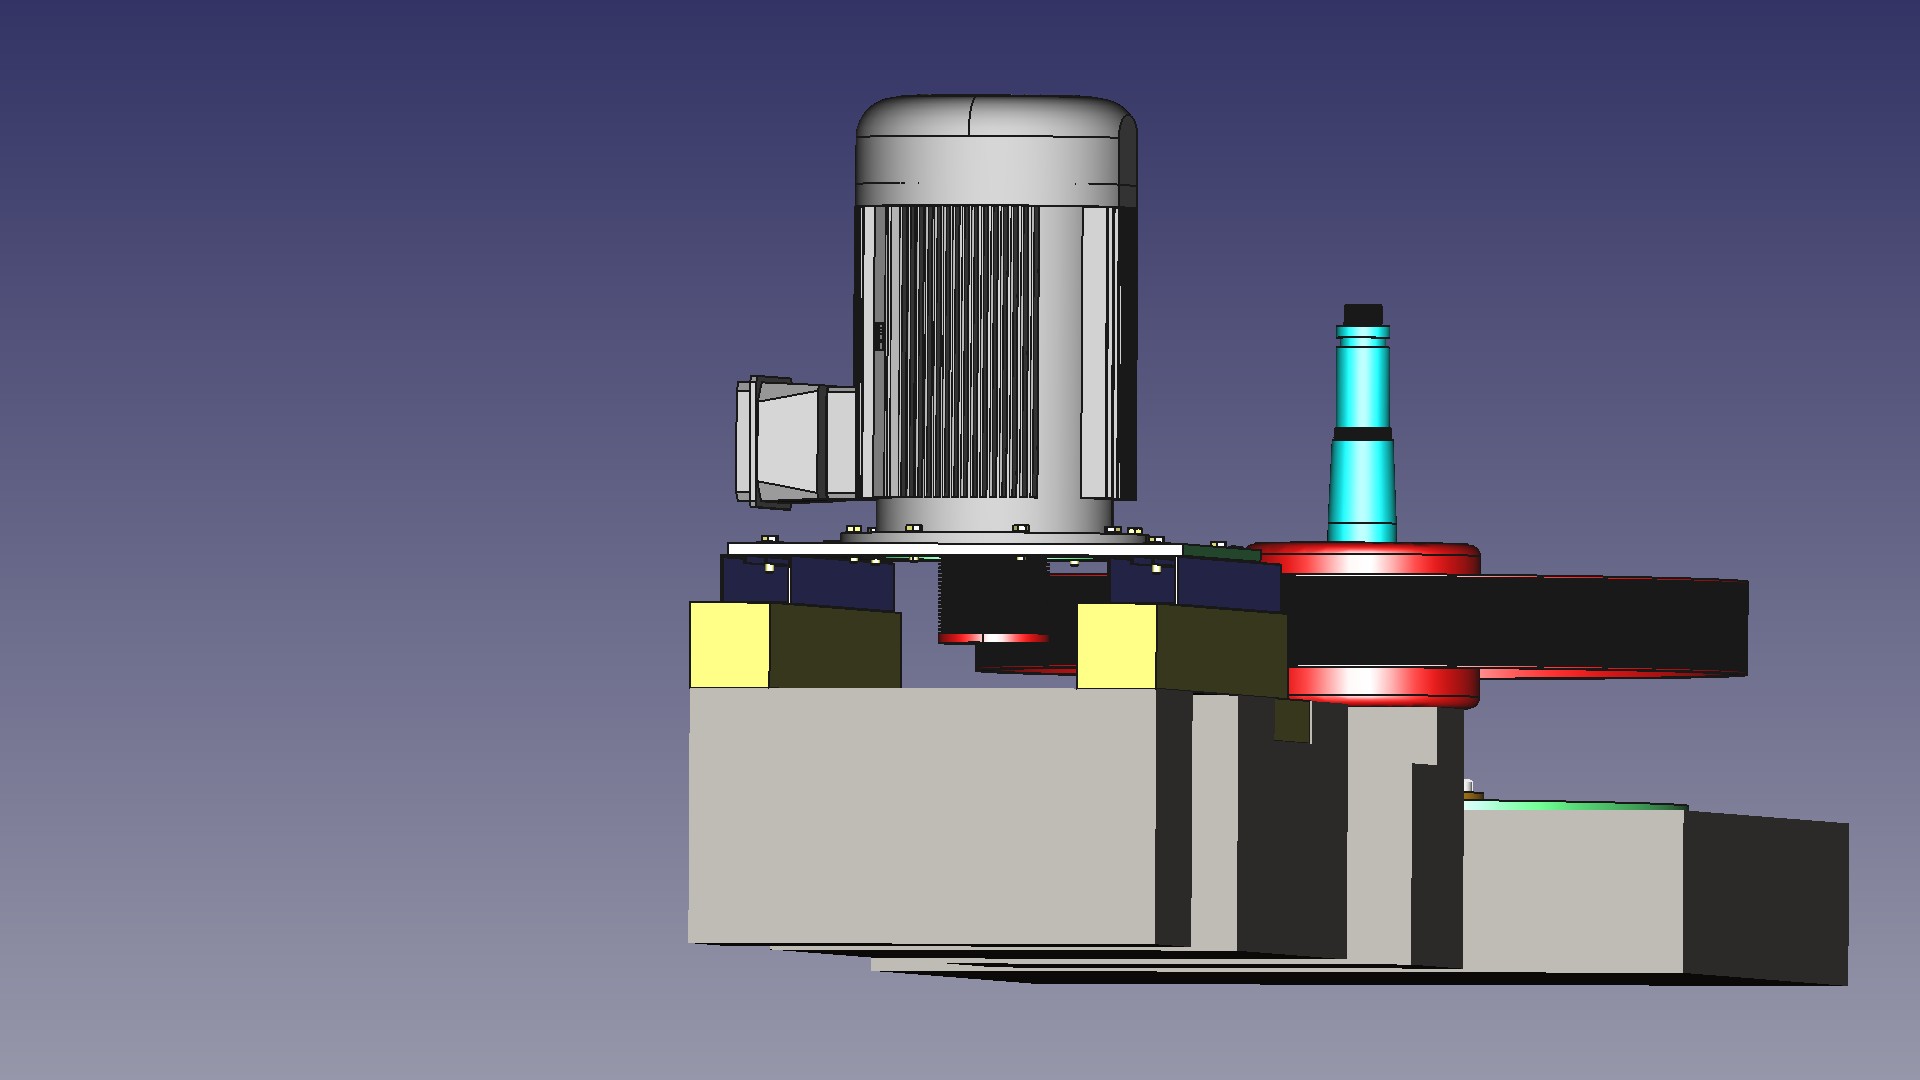This screenshot has height=1080, width=1920.
Task: Click the black cap atop the cyan shaft
Action: [x=1362, y=315]
